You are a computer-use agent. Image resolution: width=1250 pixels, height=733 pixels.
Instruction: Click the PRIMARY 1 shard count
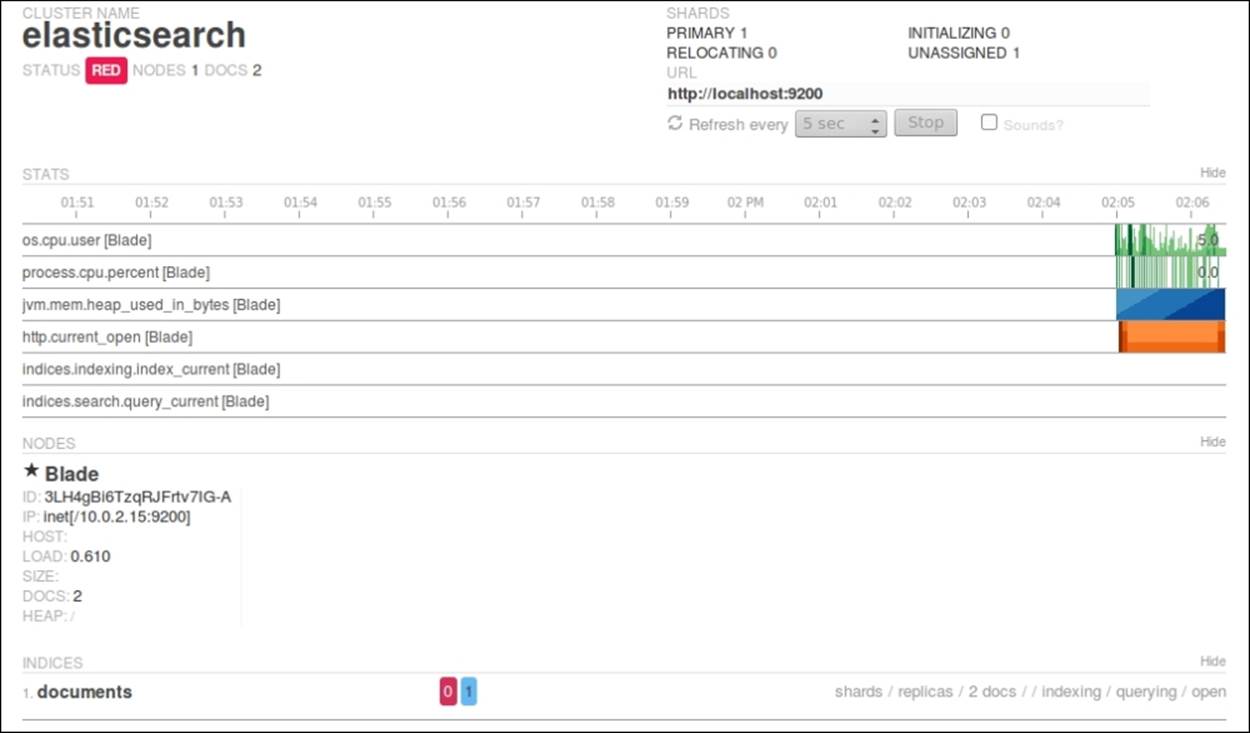pyautogui.click(x=707, y=33)
